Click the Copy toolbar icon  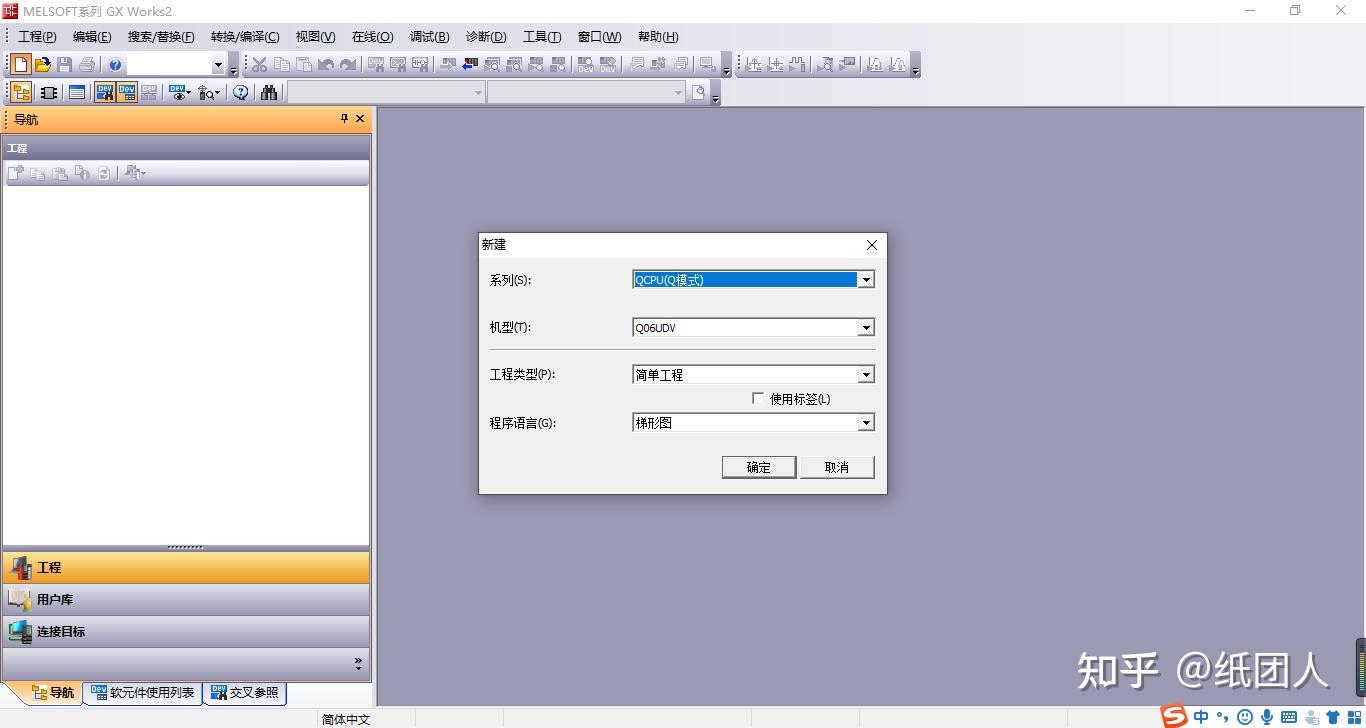[x=282, y=65]
